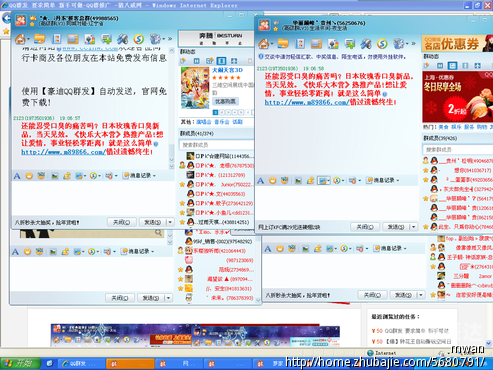Viewport: 493px width, 370px height.
Task: Click 发送 button in 贵州 window
Action: (x=396, y=227)
